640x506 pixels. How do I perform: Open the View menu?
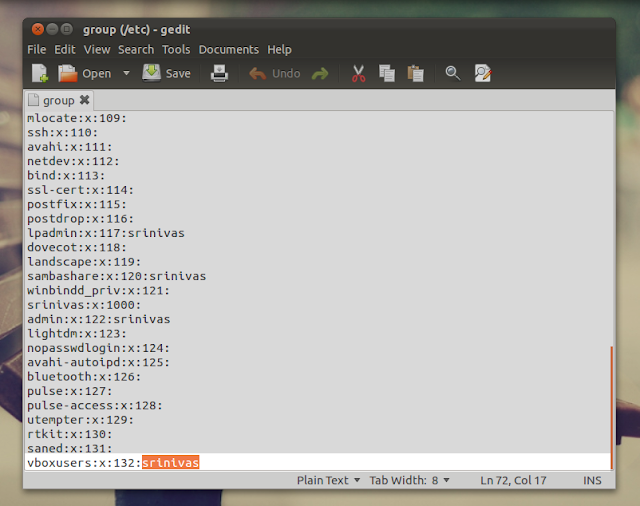pos(97,49)
